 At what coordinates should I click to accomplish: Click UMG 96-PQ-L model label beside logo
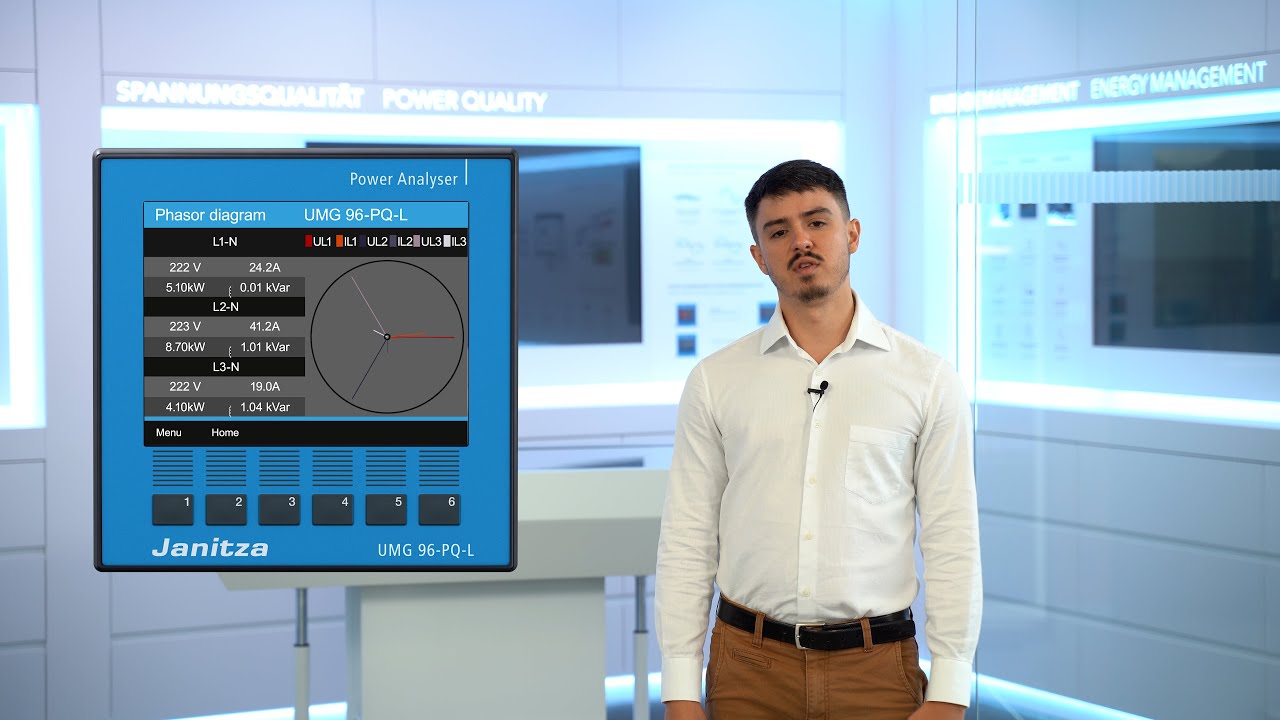(426, 550)
